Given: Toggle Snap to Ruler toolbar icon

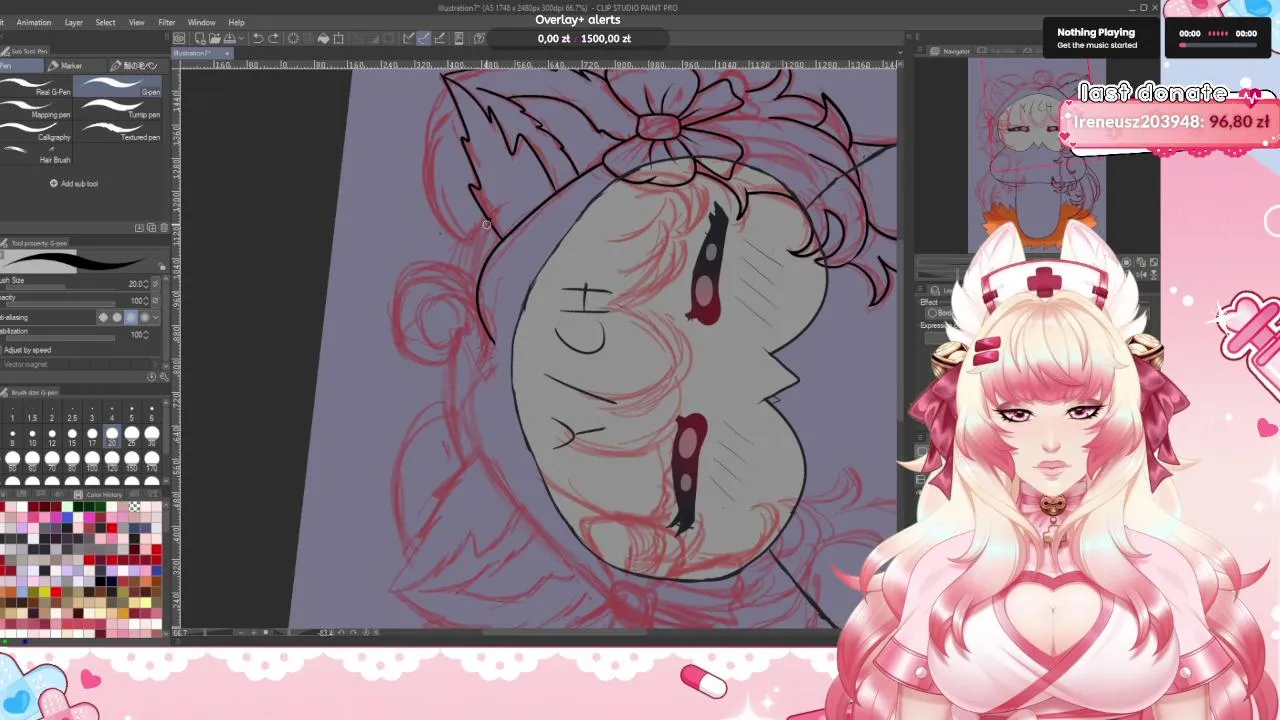Looking at the screenshot, I should point(409,39).
